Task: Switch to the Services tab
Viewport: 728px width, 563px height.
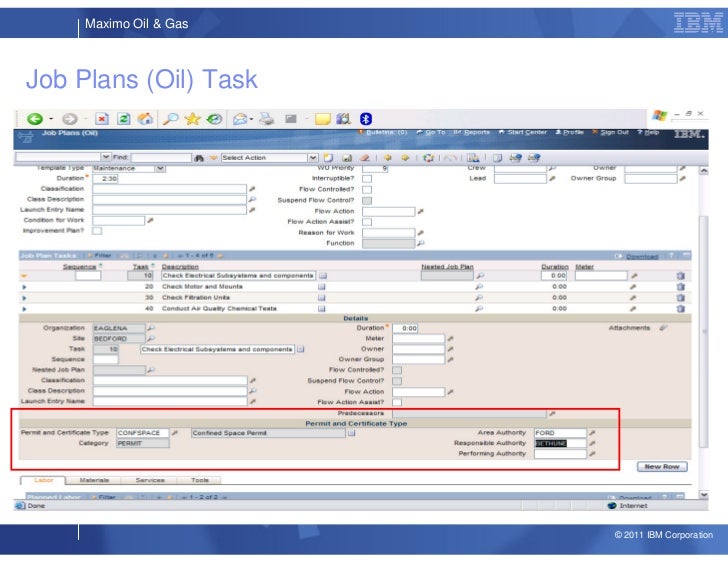Action: pos(150,480)
